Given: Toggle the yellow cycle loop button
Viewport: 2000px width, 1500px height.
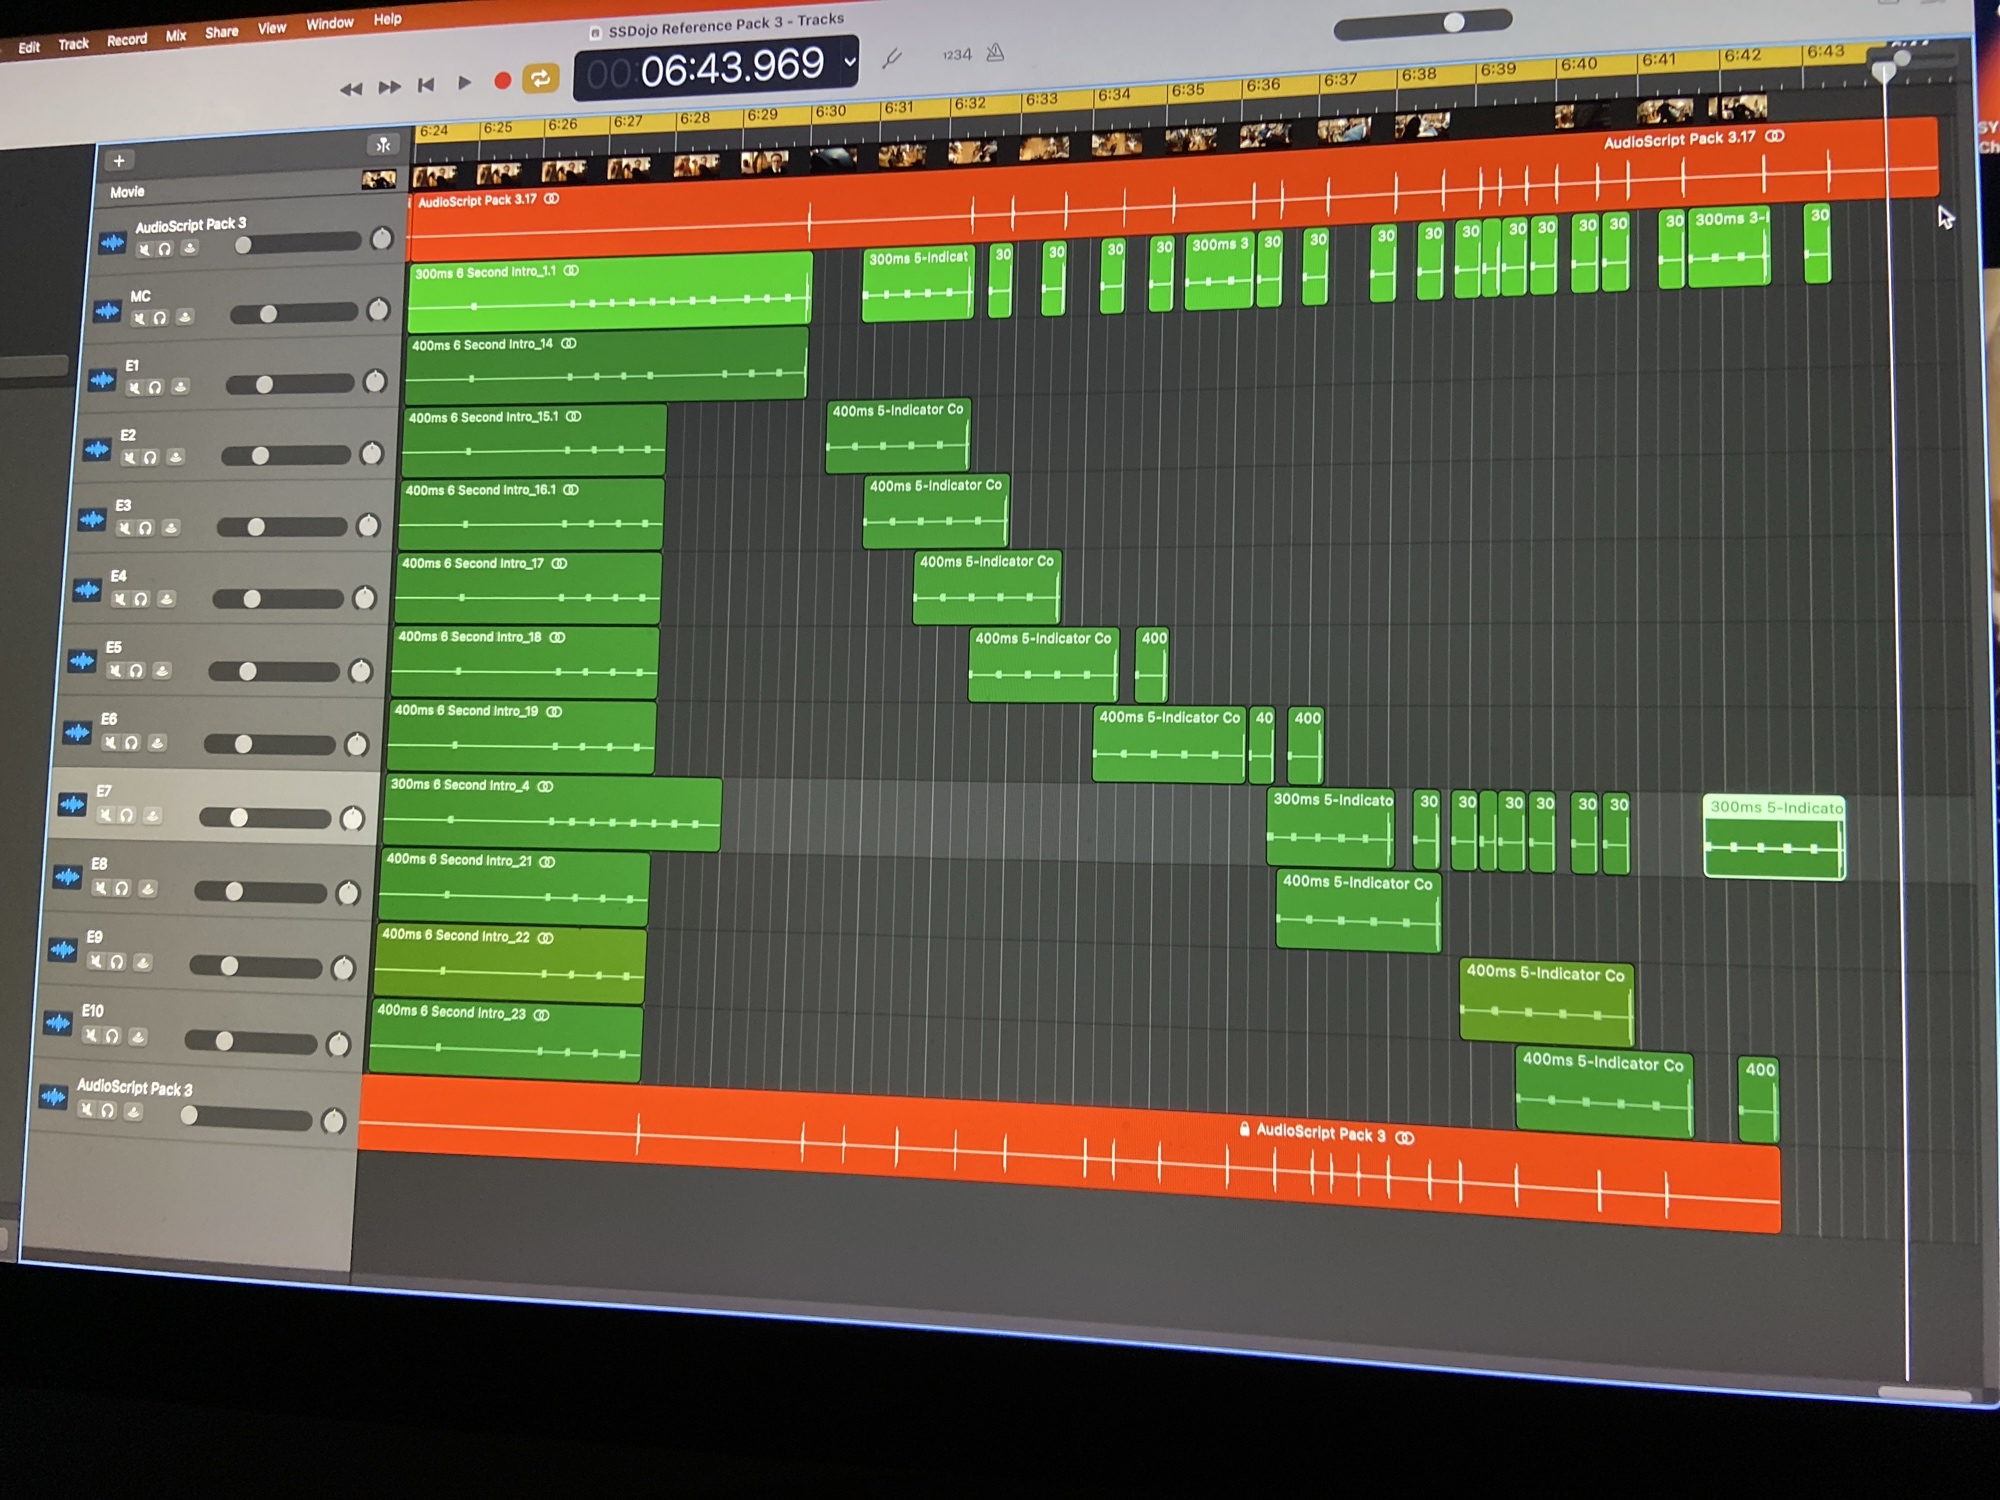Looking at the screenshot, I should coord(541,79).
